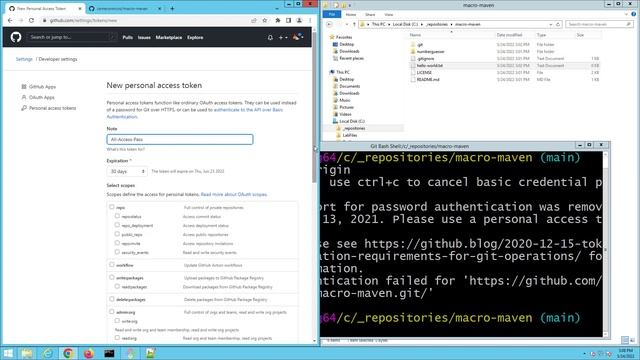Open Chrome extensions puzzle icon
The height and width of the screenshot is (360, 640).
[x=278, y=20]
